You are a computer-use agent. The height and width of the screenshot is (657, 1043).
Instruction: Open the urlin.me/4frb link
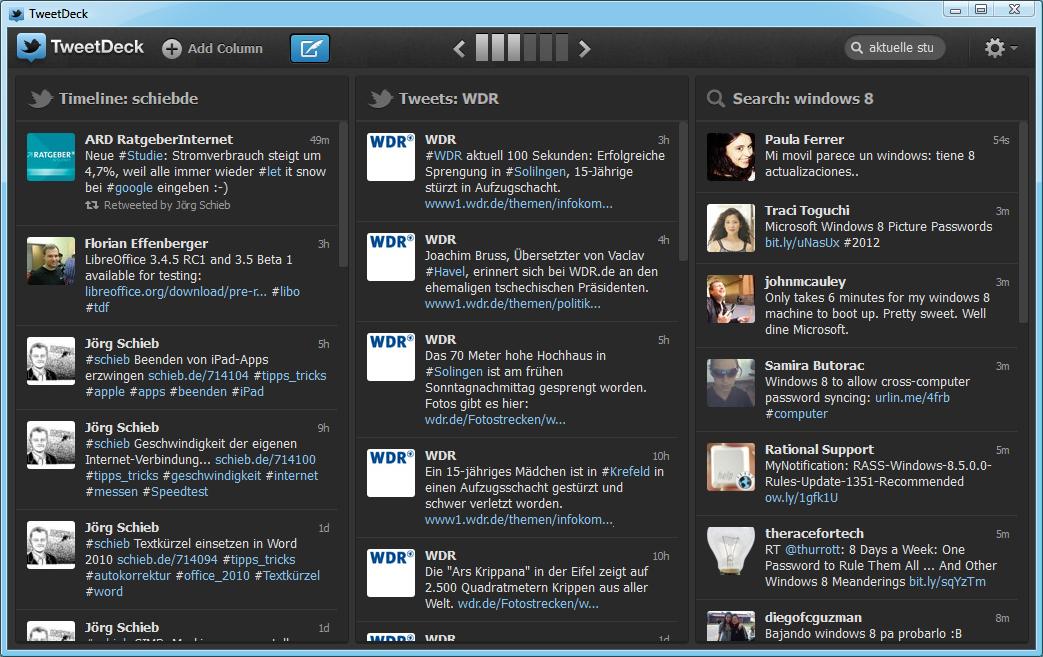[912, 398]
